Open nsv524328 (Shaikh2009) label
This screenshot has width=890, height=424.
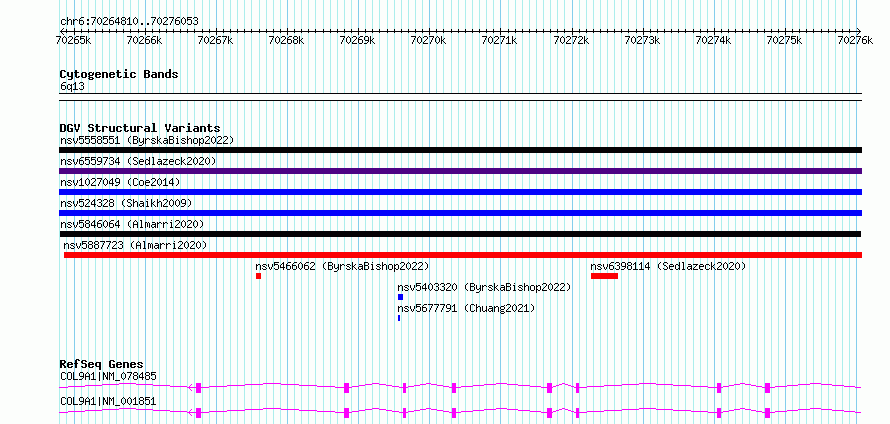tap(126, 203)
